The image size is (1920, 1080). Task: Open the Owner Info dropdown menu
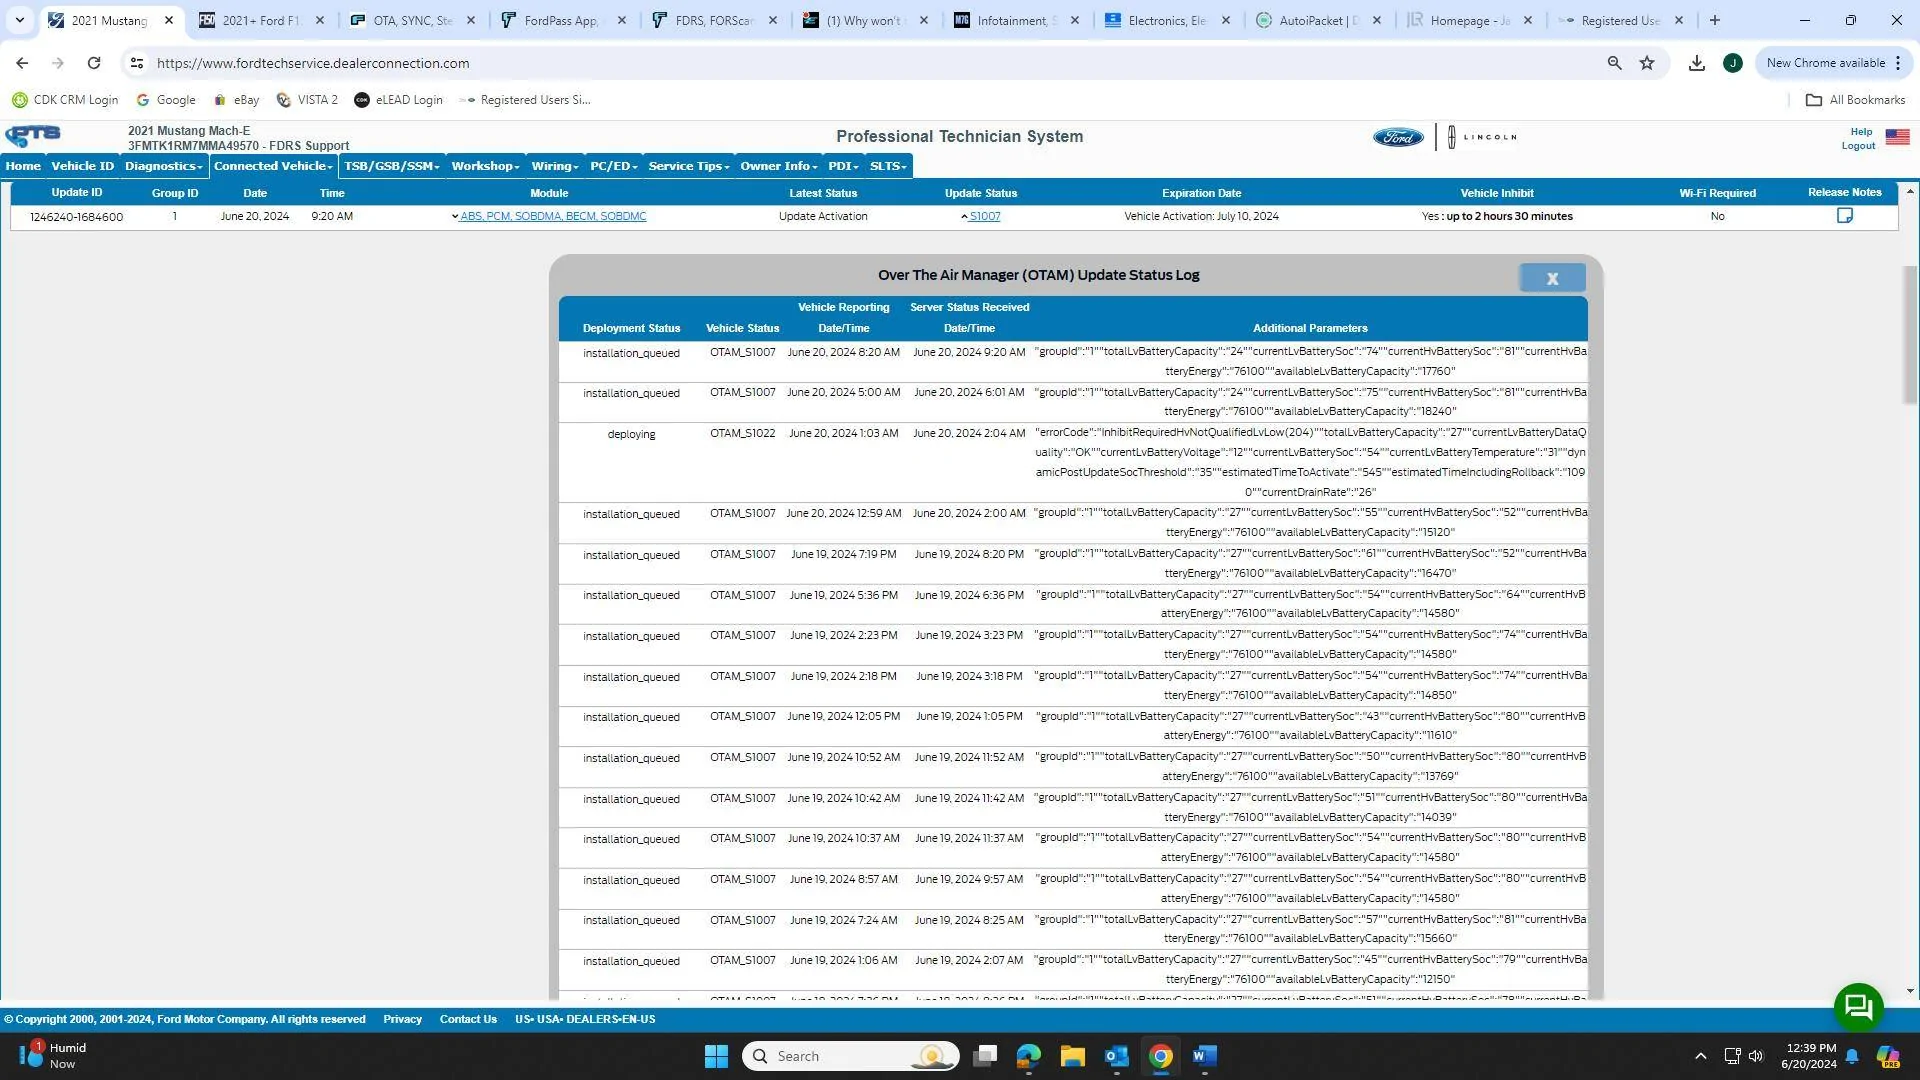point(779,166)
